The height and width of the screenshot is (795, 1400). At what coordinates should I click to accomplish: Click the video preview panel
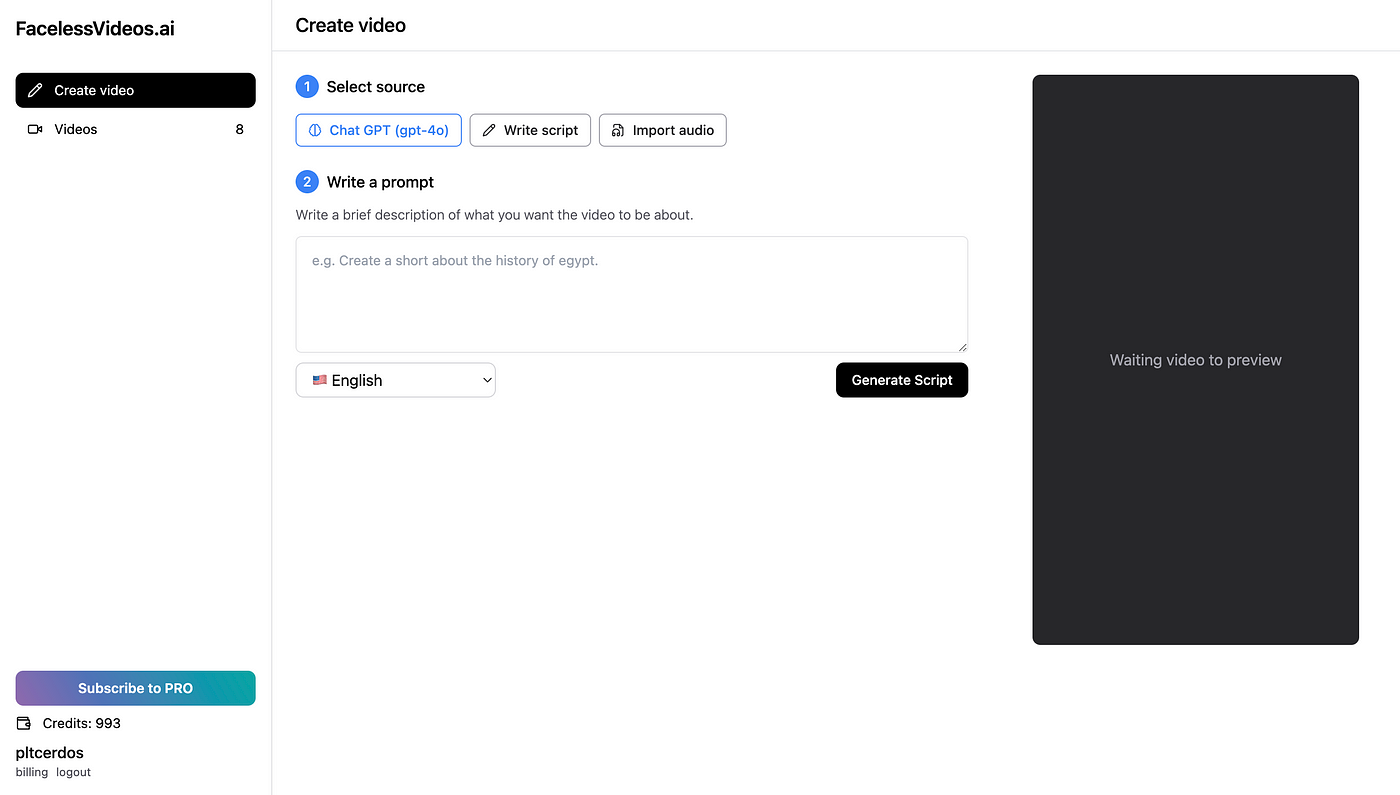[x=1195, y=360]
